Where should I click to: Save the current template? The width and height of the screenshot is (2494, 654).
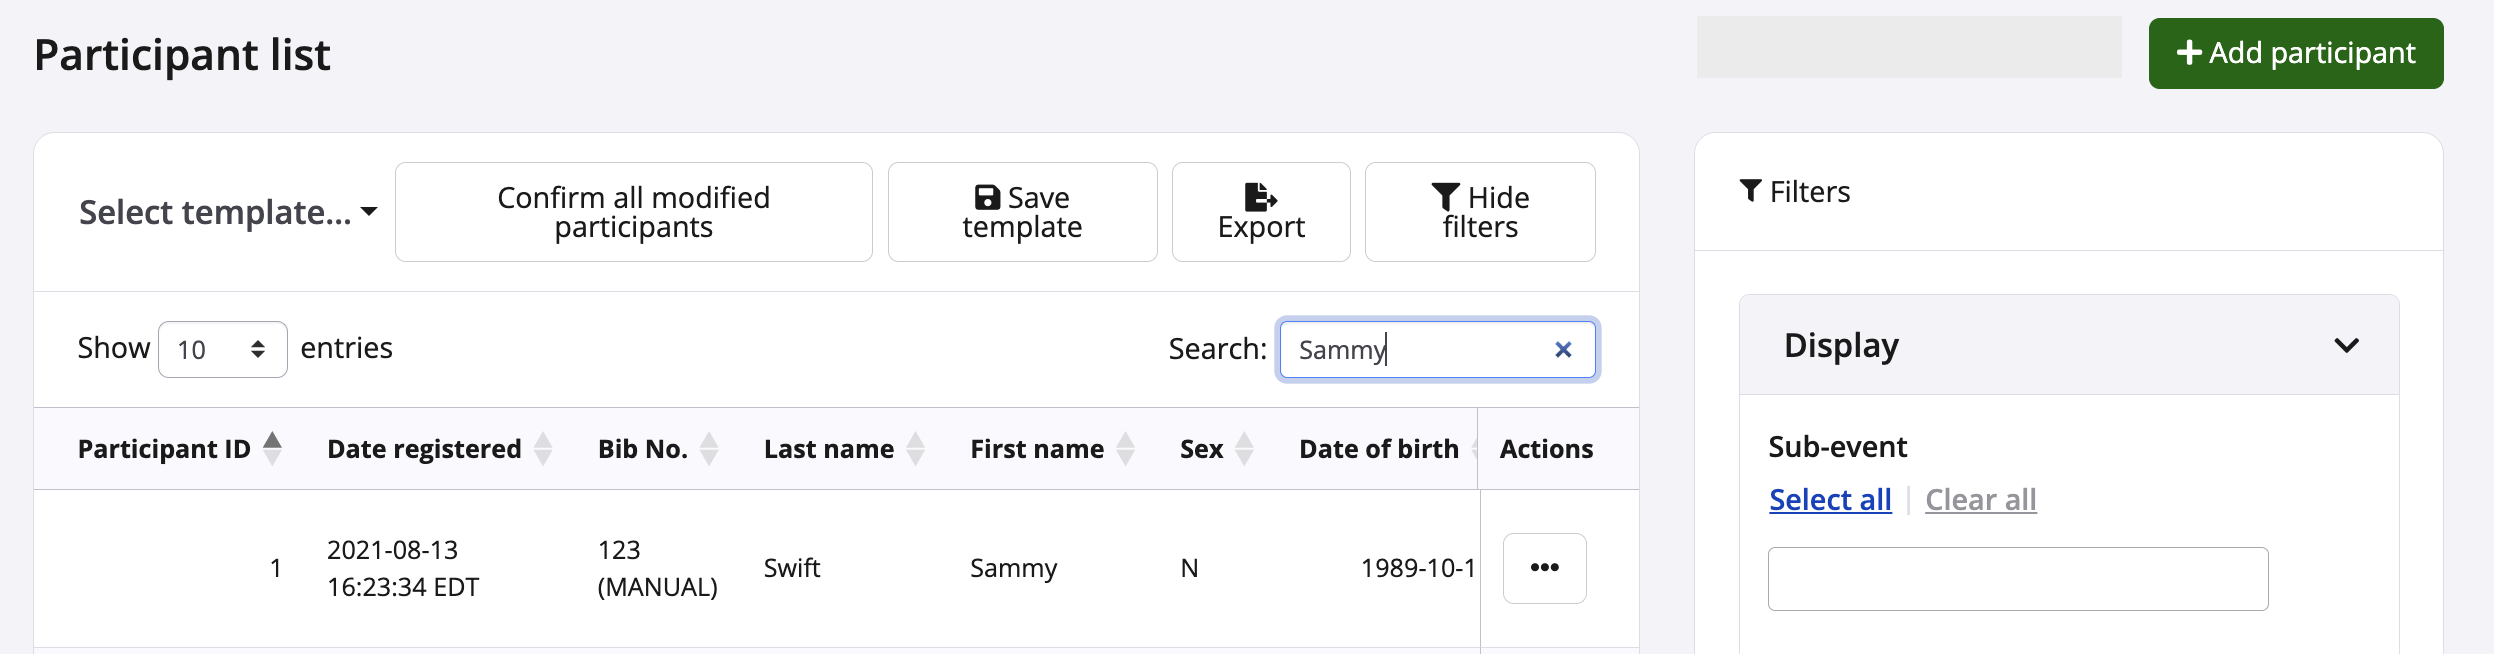[1022, 212]
